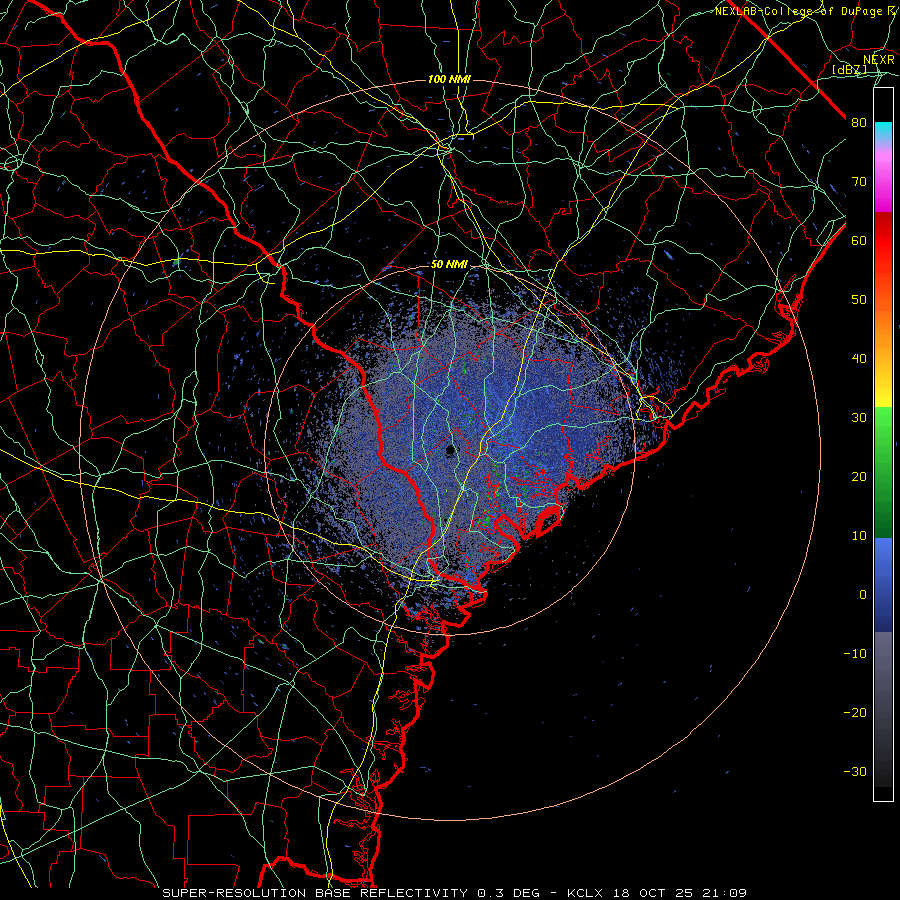Image resolution: width=900 pixels, height=900 pixels.
Task: Click the 60 dBZ scale value
Action: 859,241
